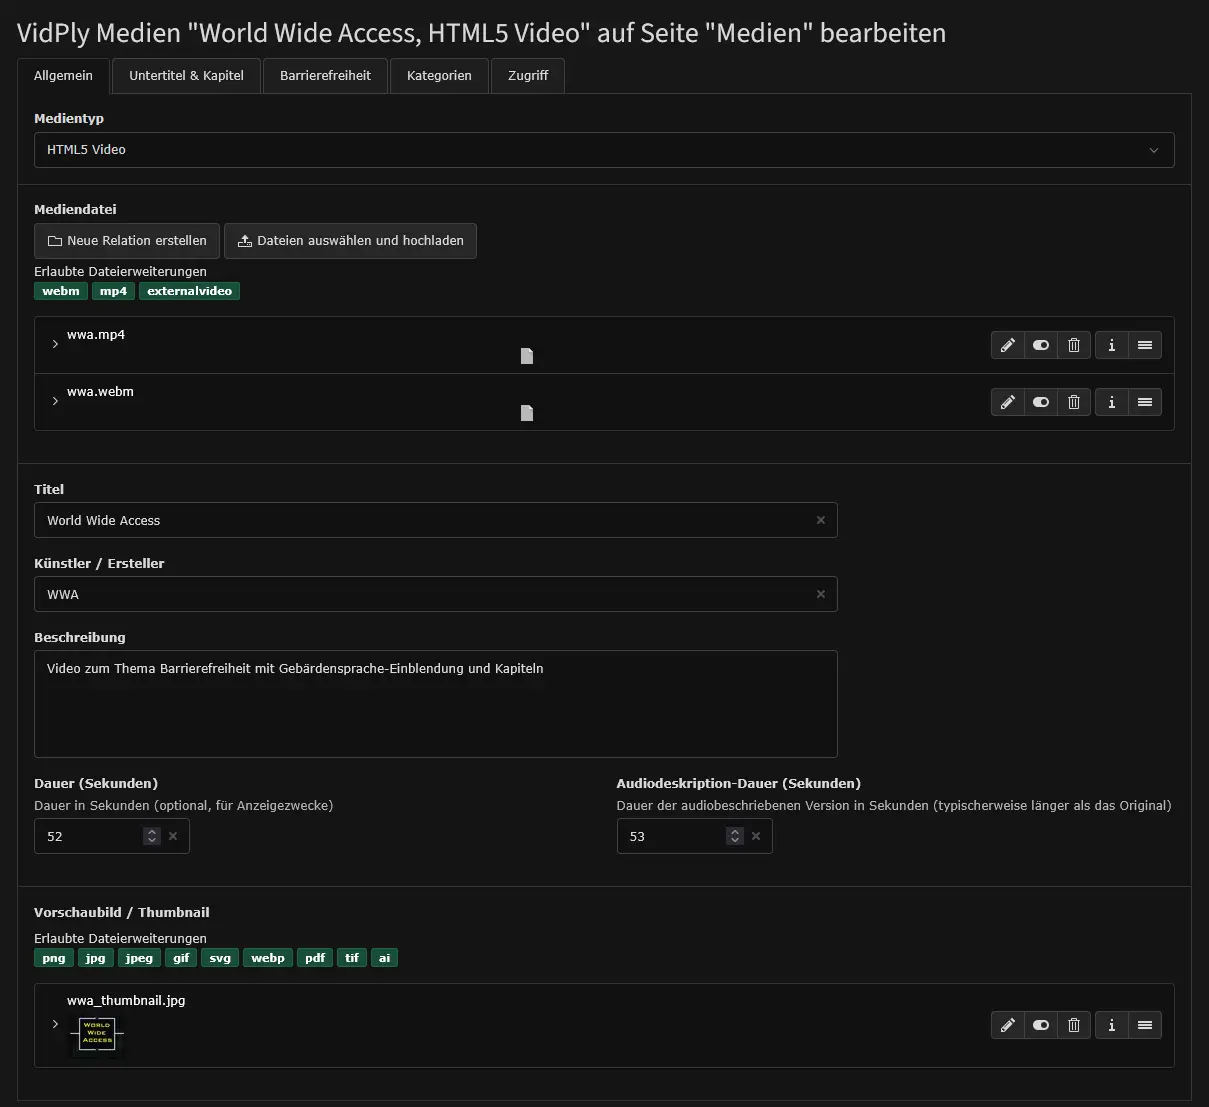Switch to the Untertitel & Kapitel tab
This screenshot has height=1107, width=1209.
click(x=185, y=75)
